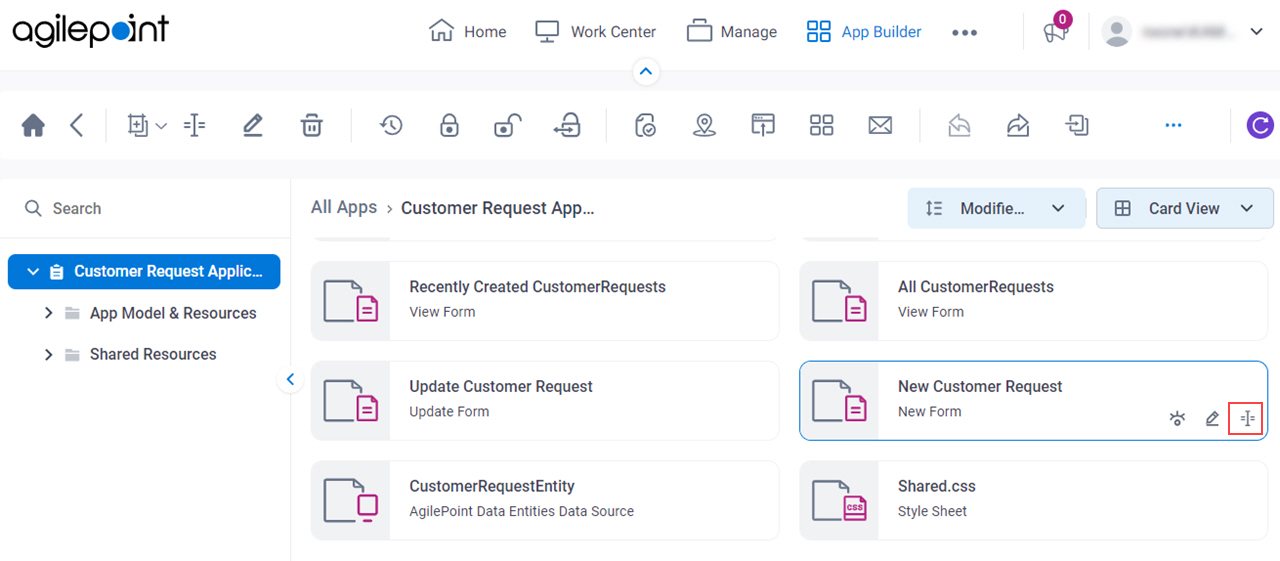Click rename icon on New Customer Request card
Screen dimensions: 1280x561
click(1247, 419)
